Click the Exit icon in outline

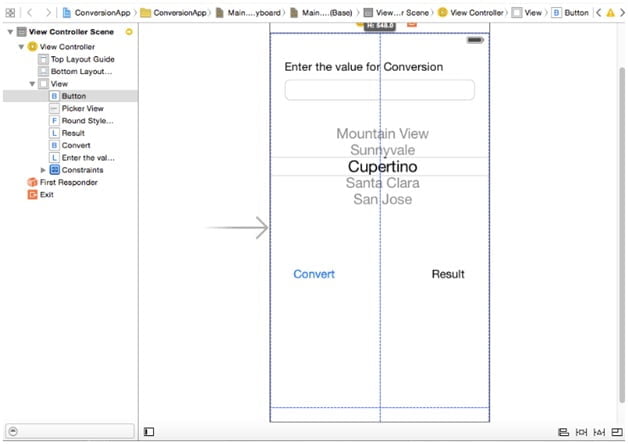(x=32, y=195)
